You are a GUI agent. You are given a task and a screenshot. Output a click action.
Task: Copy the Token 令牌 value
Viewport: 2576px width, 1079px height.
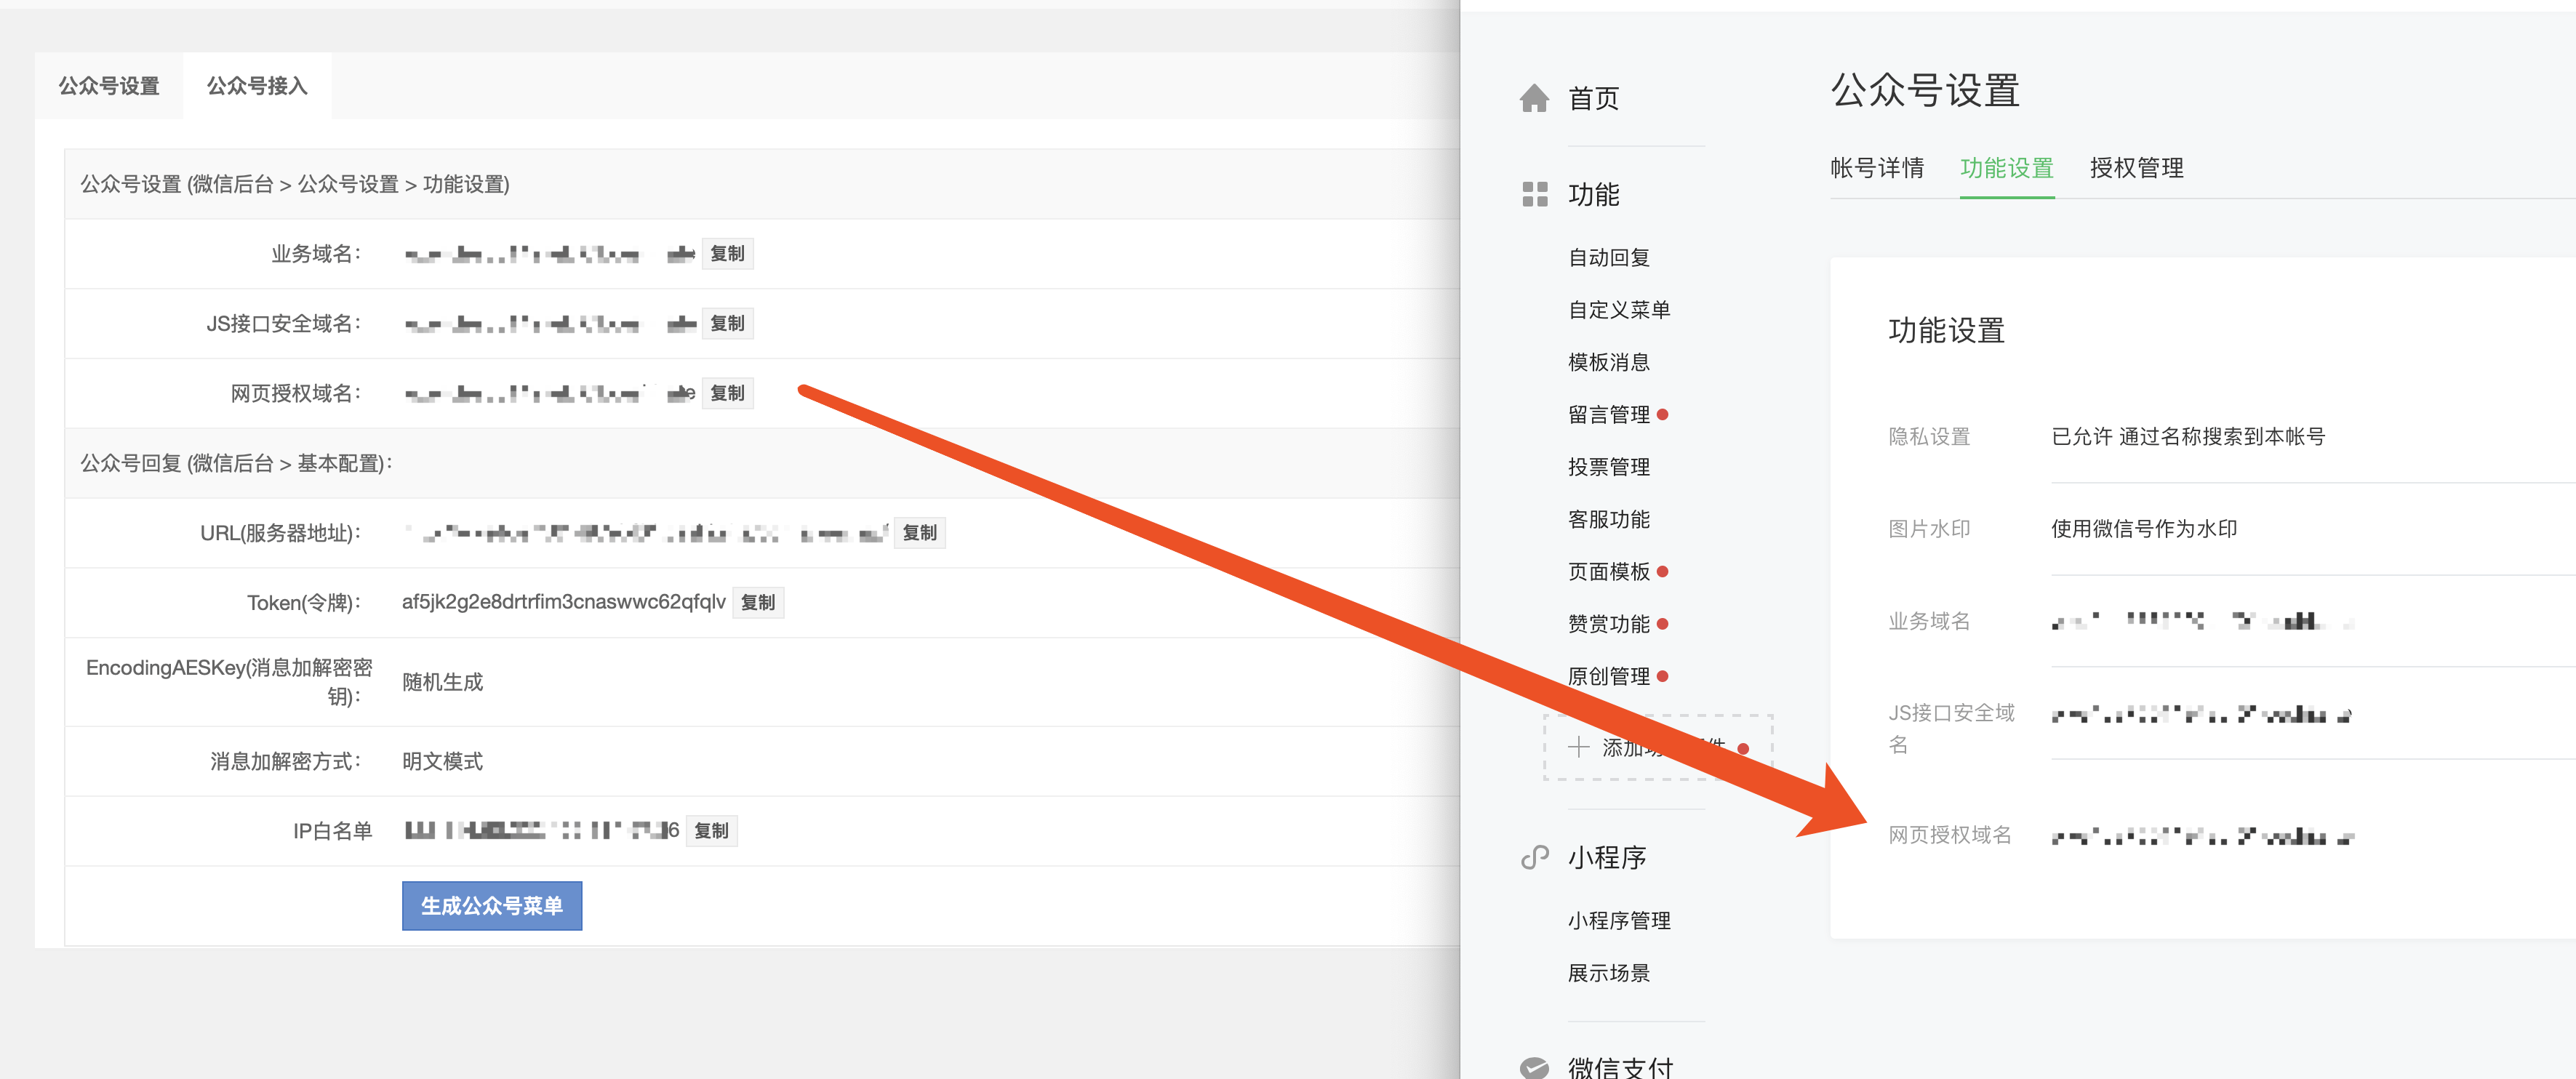click(x=758, y=602)
